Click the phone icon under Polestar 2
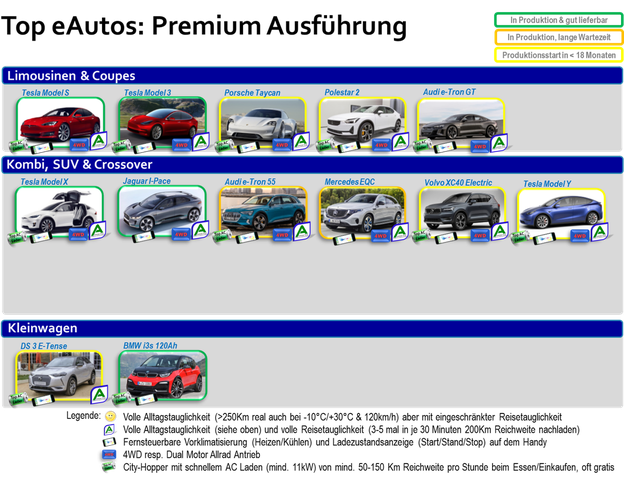This screenshot has height=479, width=624. tap(349, 148)
